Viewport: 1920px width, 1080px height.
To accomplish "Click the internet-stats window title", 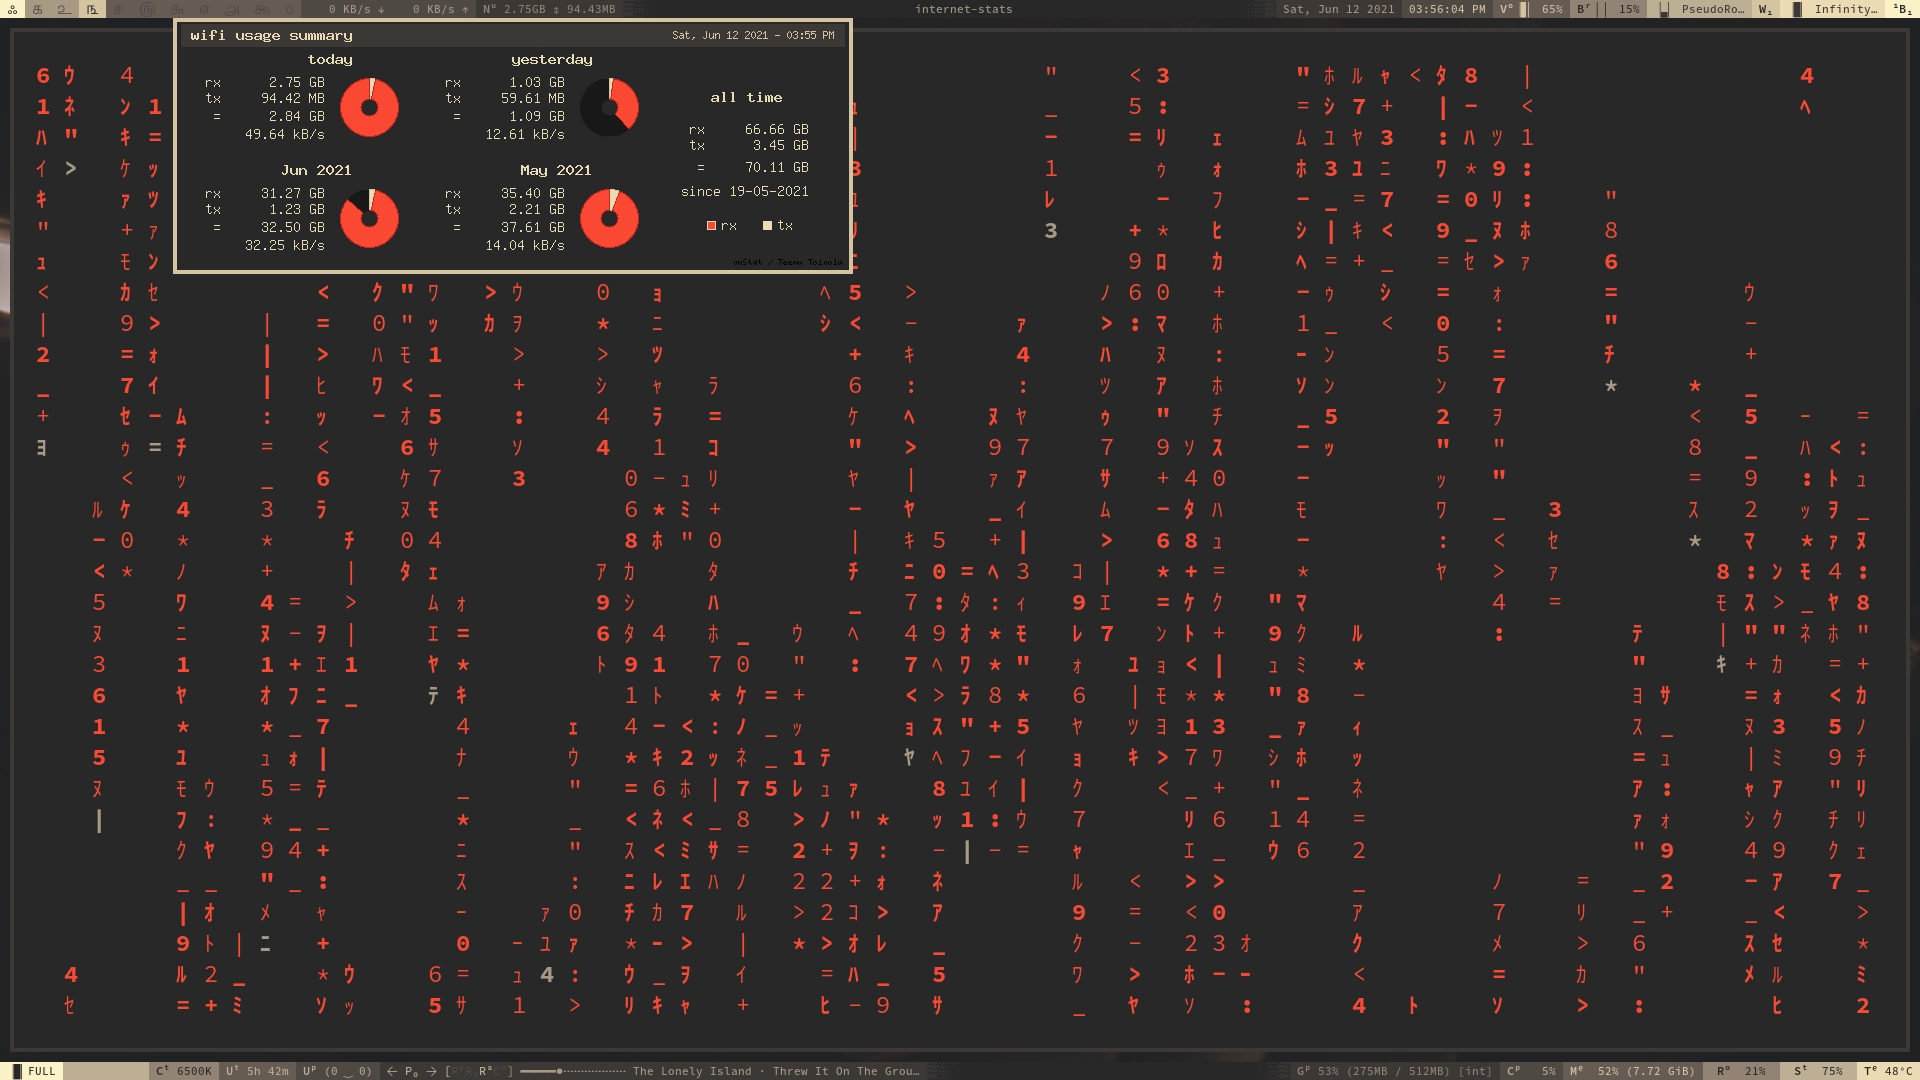I will pos(963,9).
